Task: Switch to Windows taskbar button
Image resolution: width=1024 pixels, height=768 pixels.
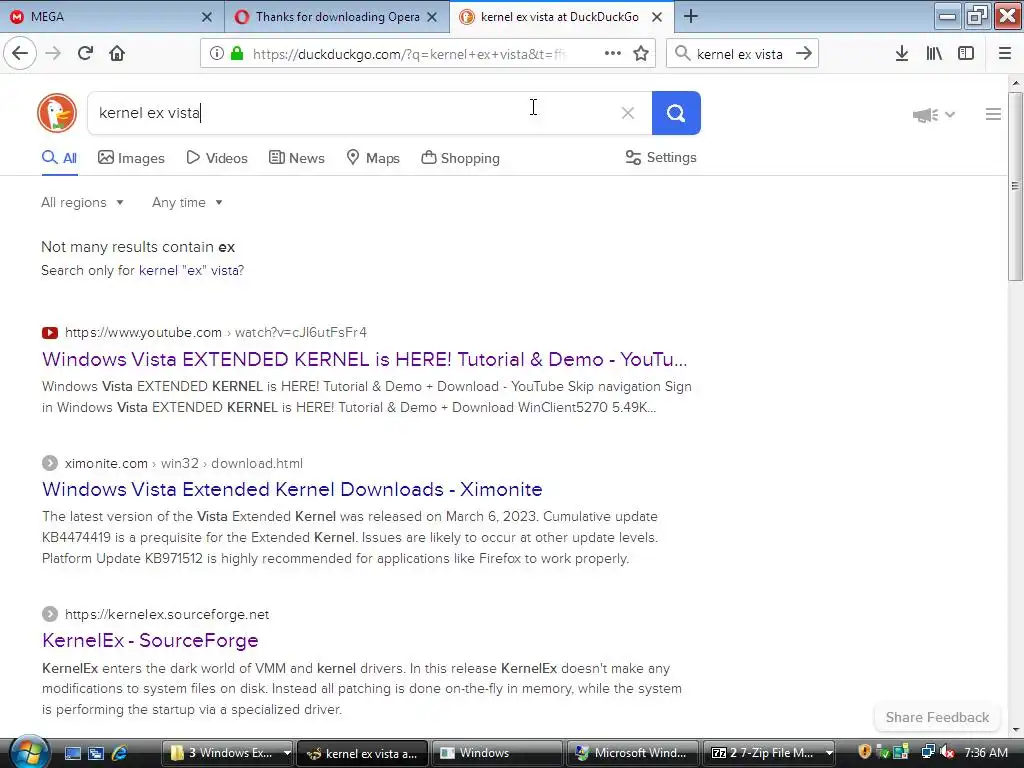Action: tap(496, 753)
